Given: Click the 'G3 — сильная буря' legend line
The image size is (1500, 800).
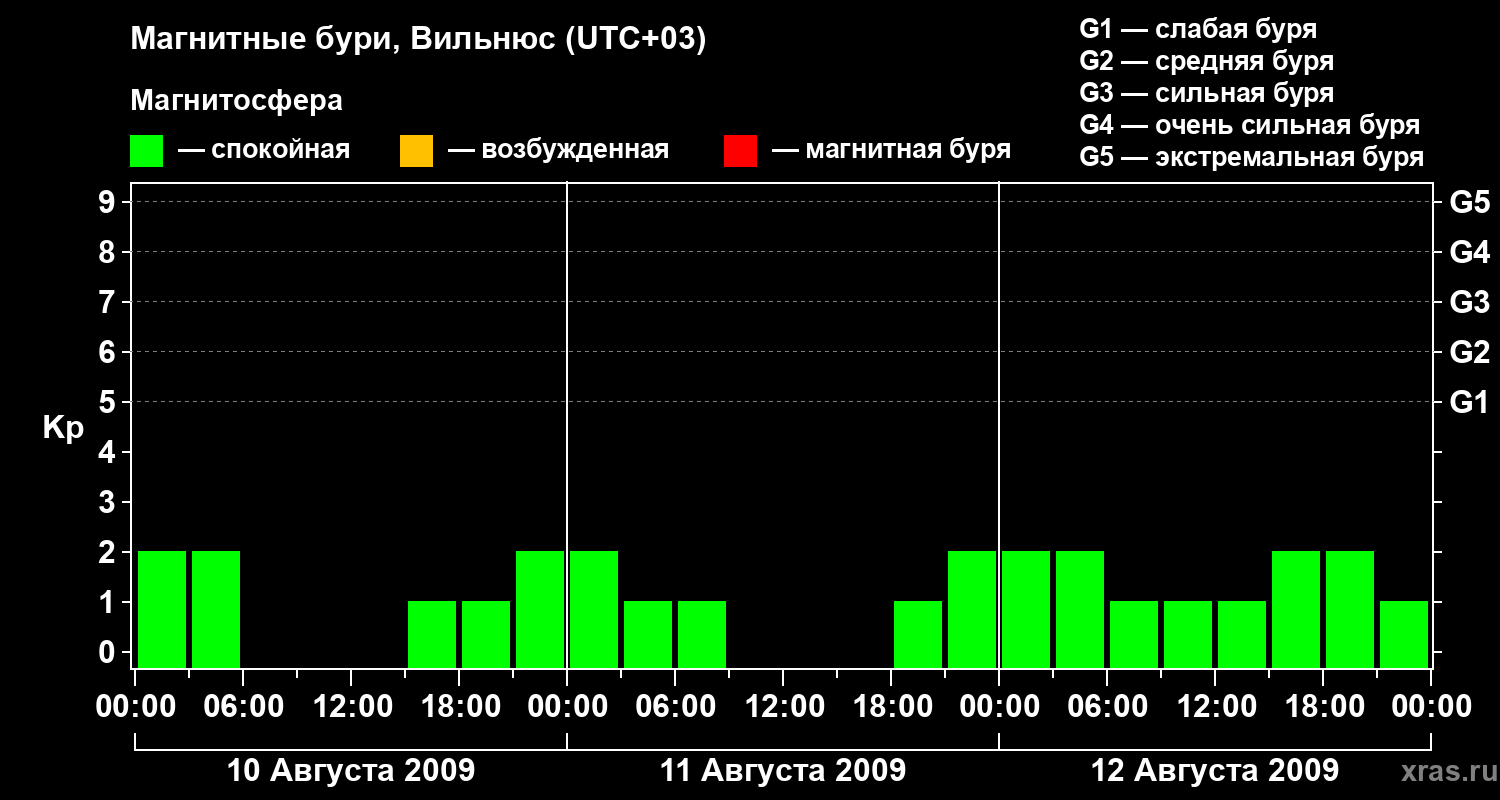Looking at the screenshot, I should (x=1207, y=93).
